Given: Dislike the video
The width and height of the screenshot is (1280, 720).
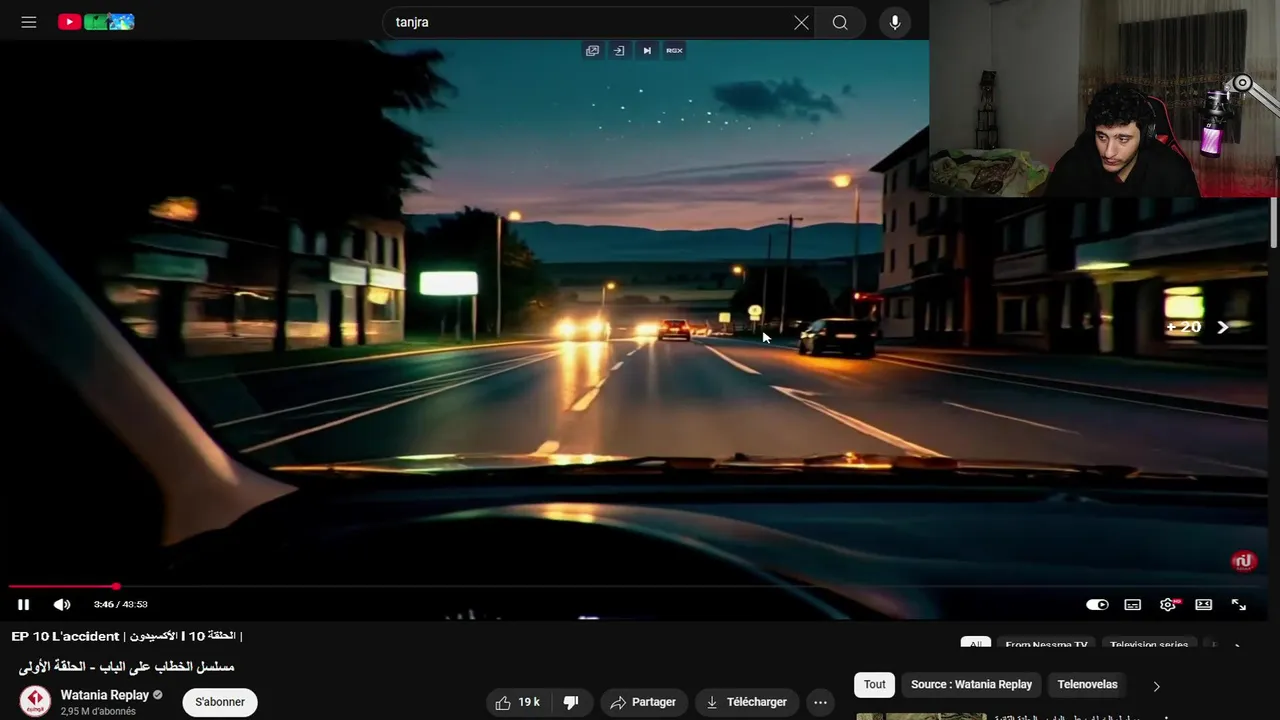Looking at the screenshot, I should [x=571, y=702].
